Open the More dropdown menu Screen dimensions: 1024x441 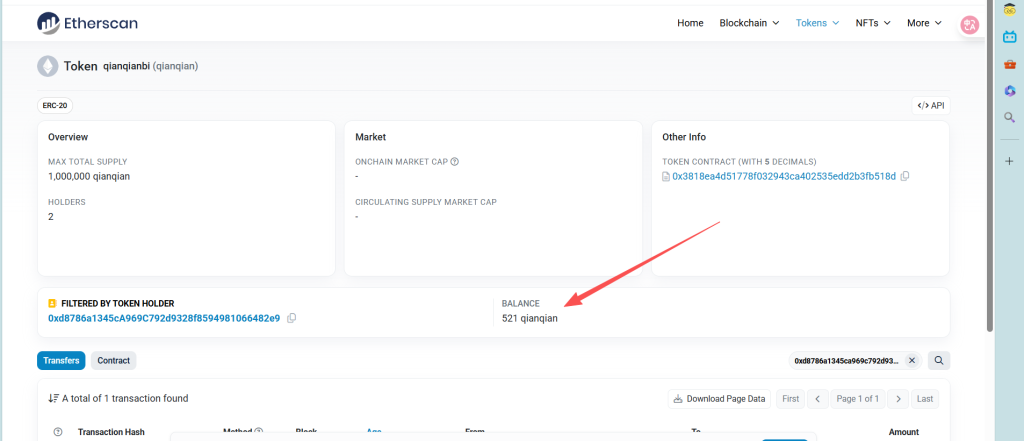[x=924, y=23]
